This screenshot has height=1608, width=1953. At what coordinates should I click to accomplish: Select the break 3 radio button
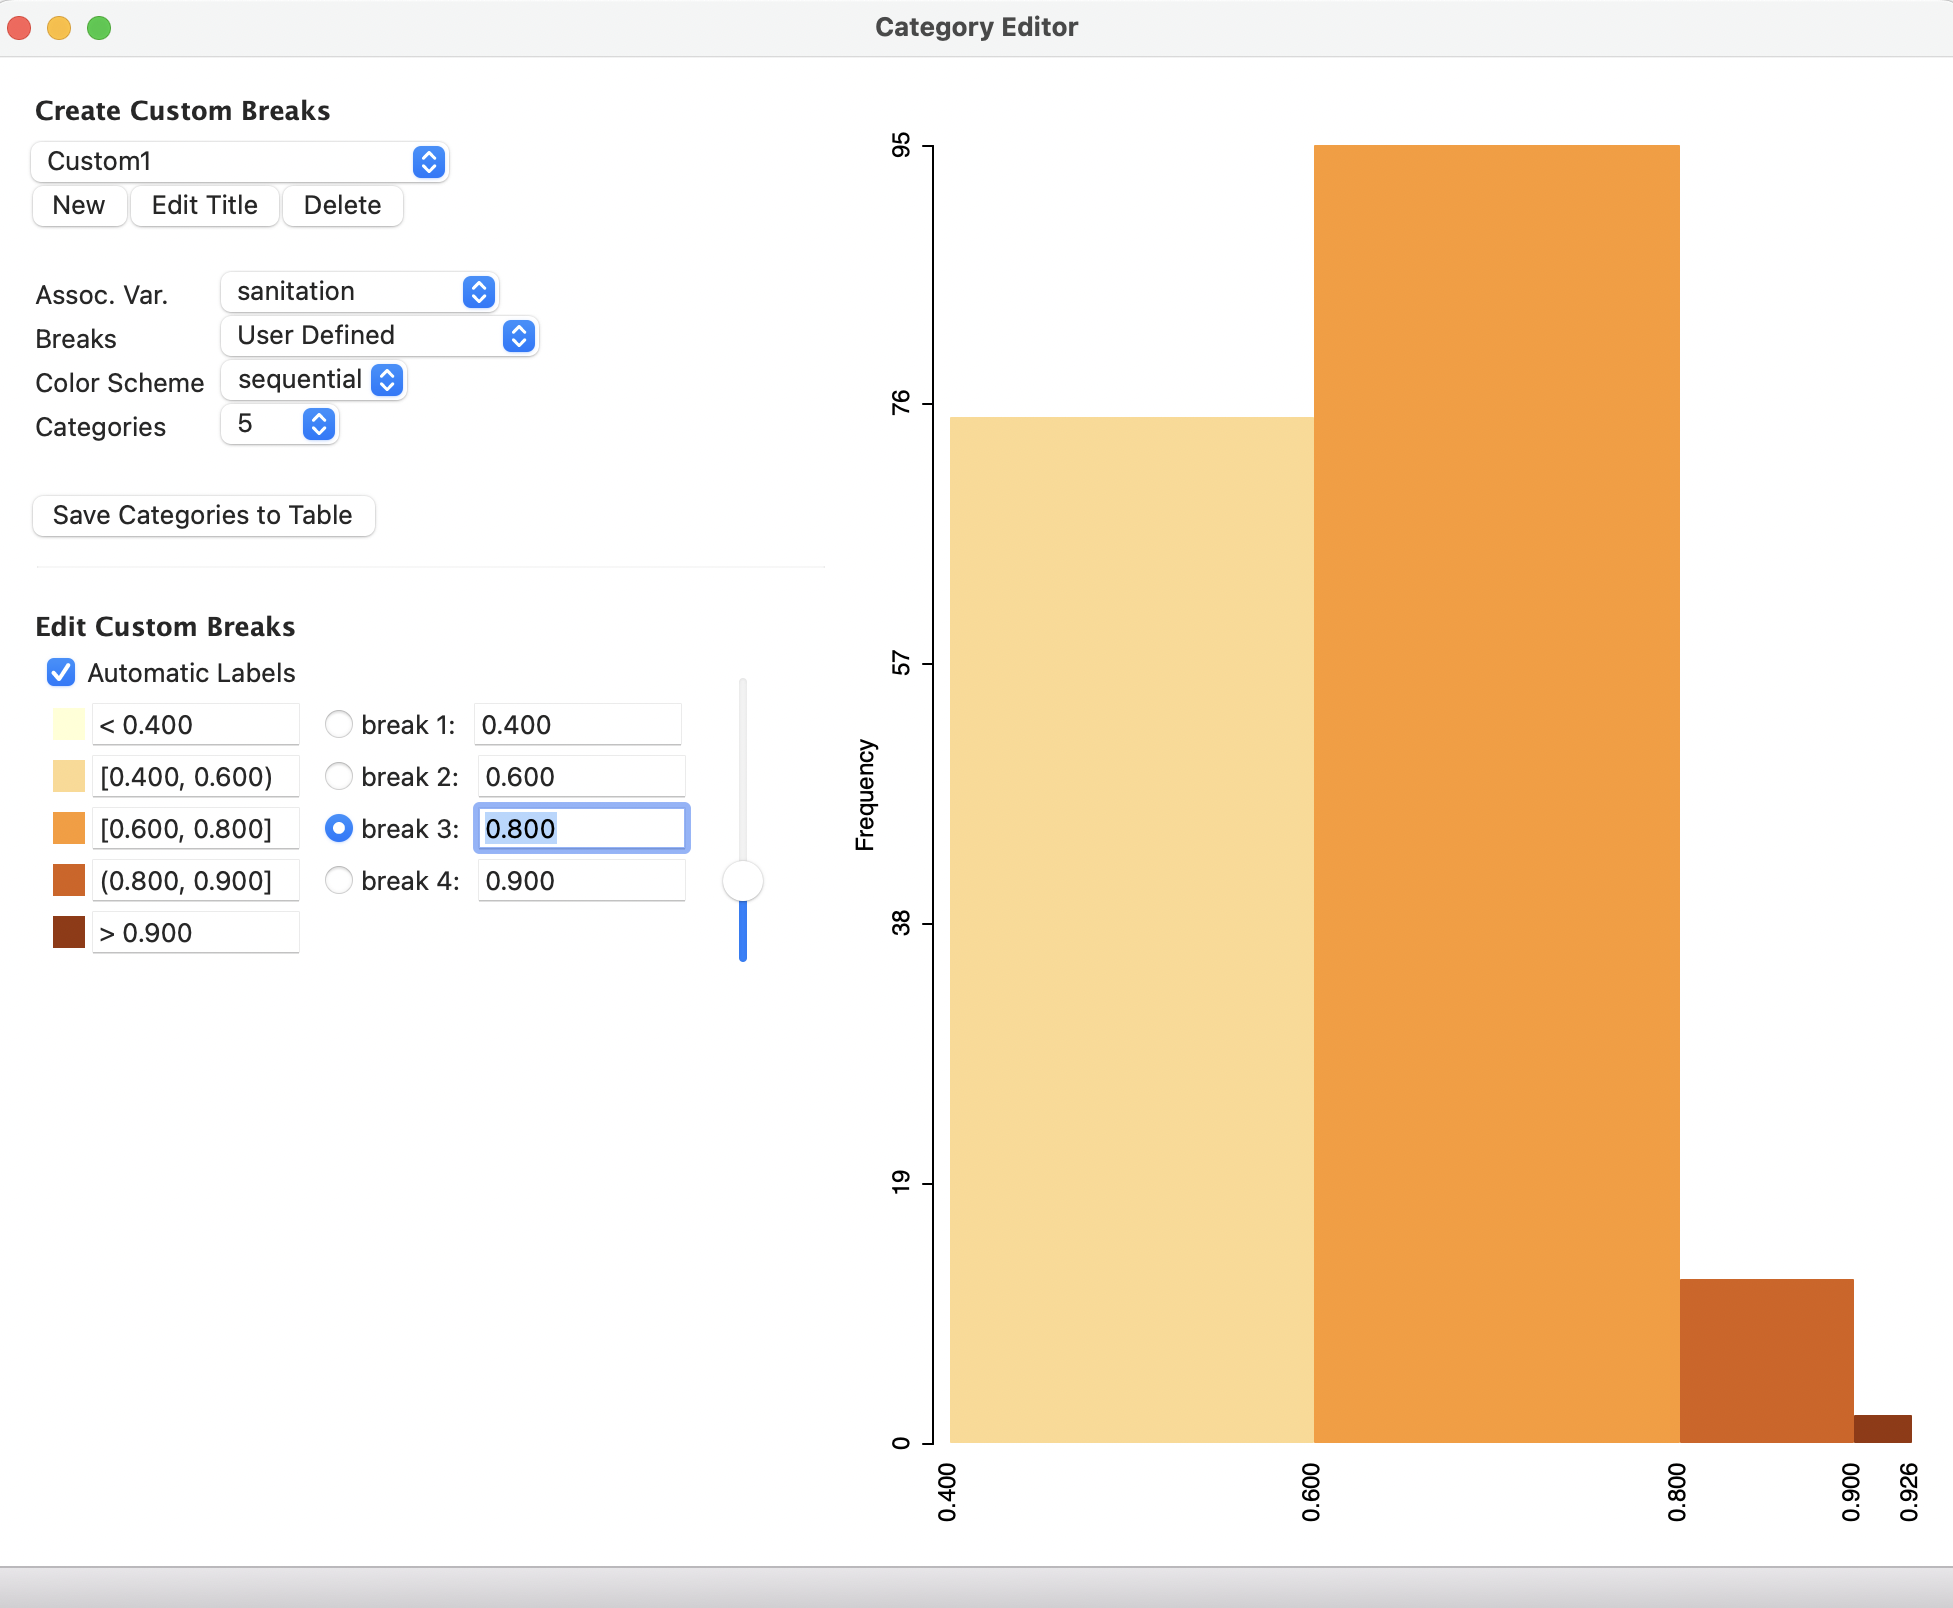[336, 828]
